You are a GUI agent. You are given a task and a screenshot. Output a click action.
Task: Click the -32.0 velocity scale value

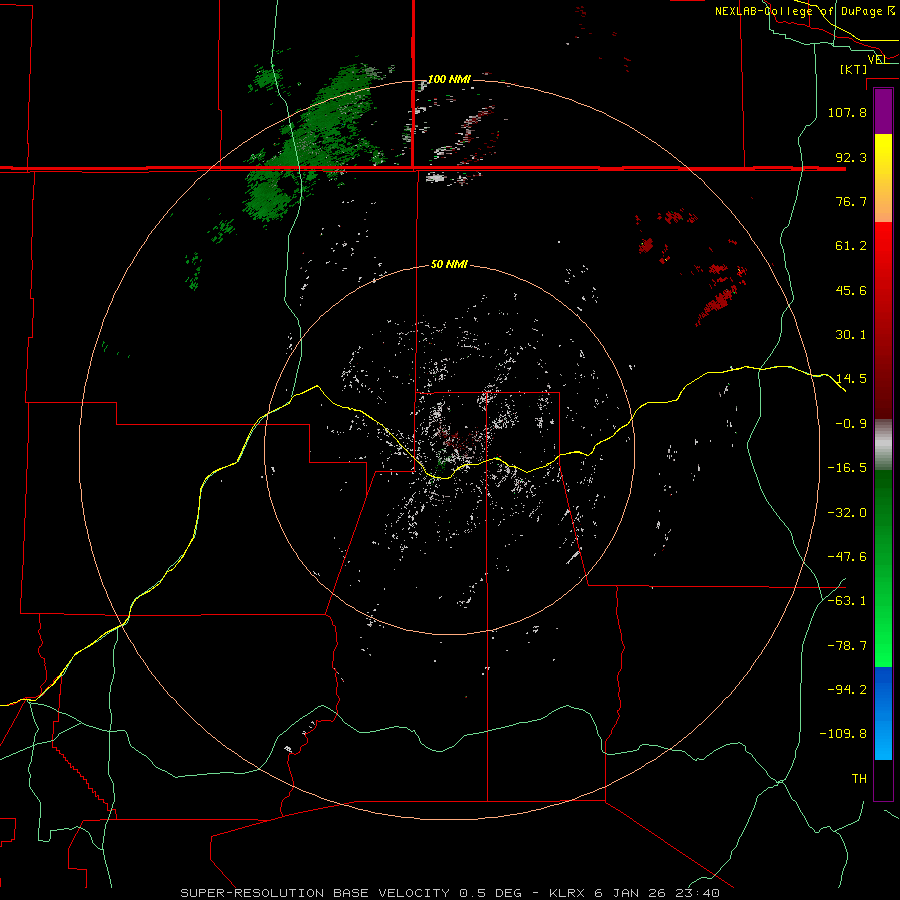(847, 513)
